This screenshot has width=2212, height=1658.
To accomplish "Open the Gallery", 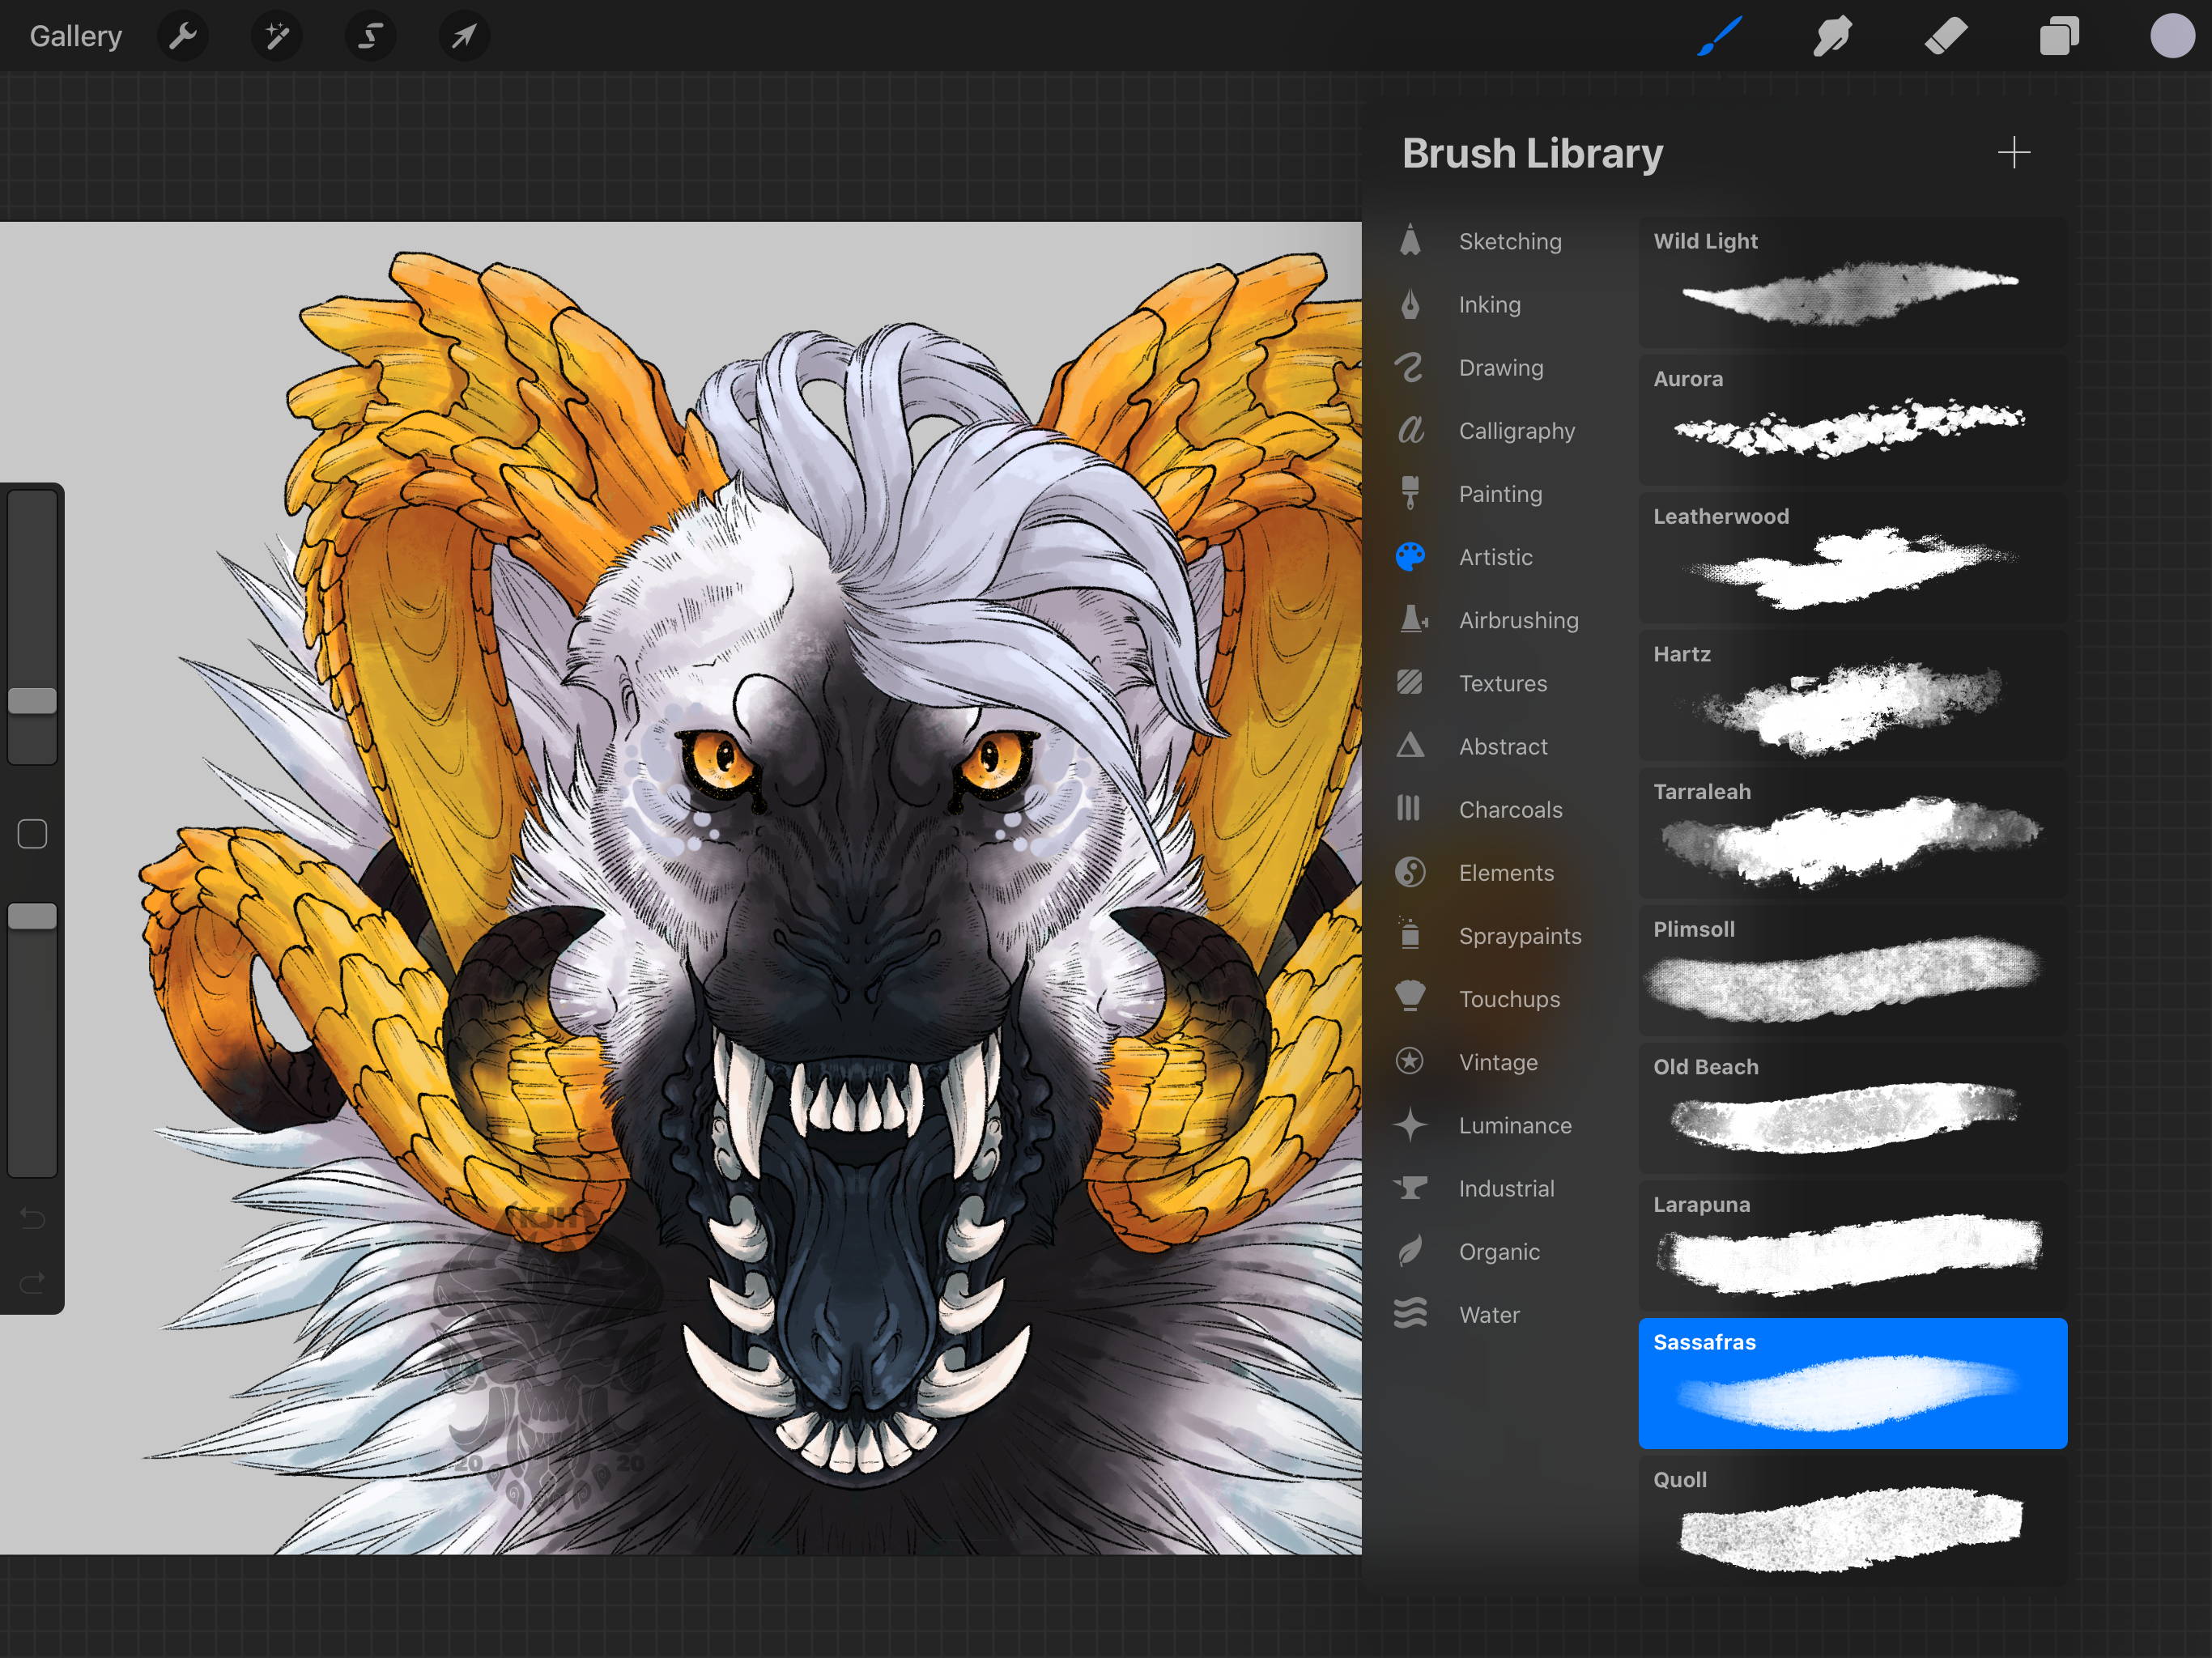I will pyautogui.click(x=76, y=36).
